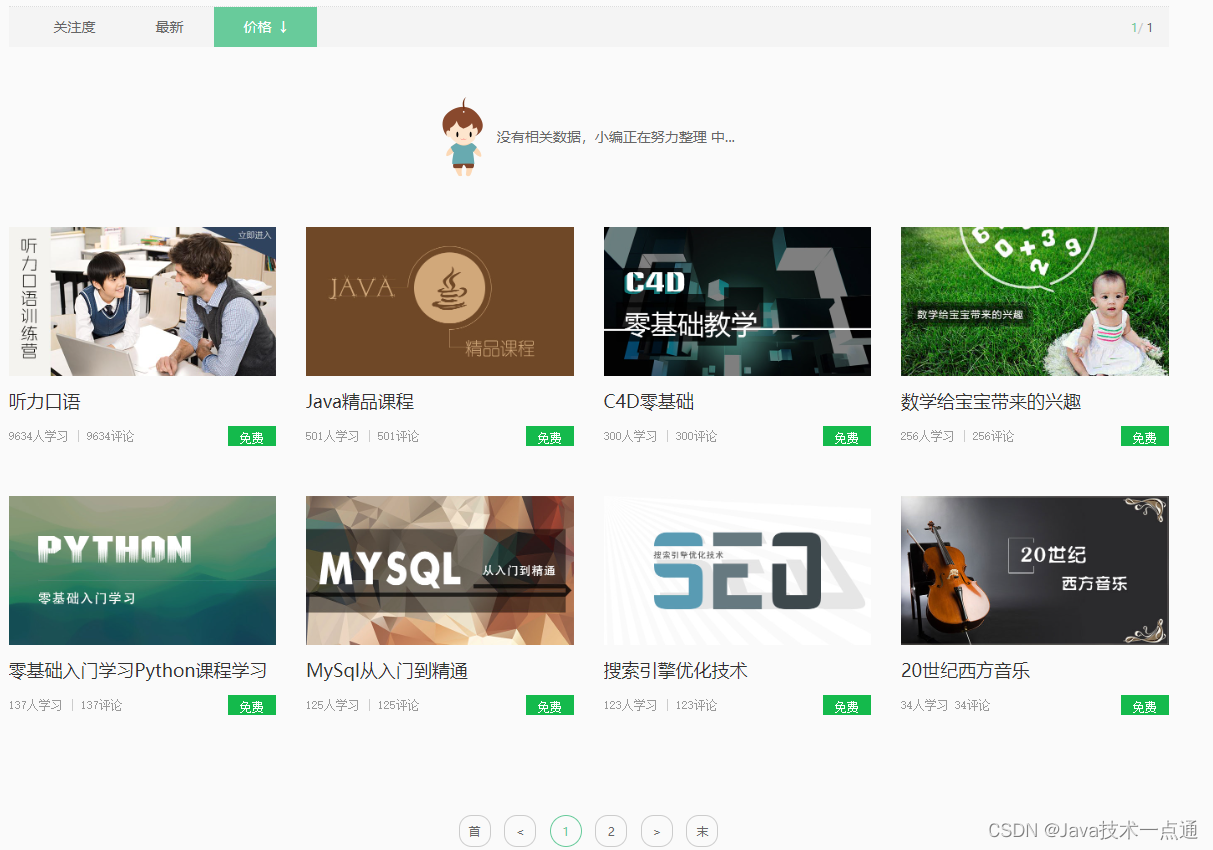Open the MySql从入门到精通 title link
The height and width of the screenshot is (850, 1213).
click(387, 671)
